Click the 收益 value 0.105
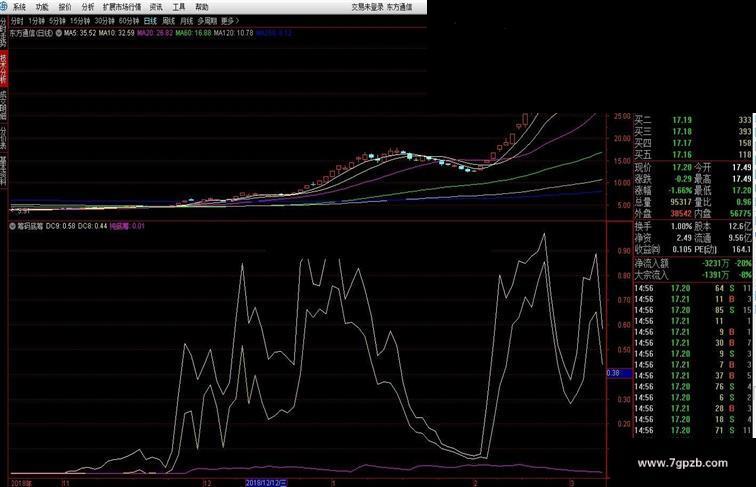Image resolution: width=756 pixels, height=487 pixels. (x=682, y=249)
